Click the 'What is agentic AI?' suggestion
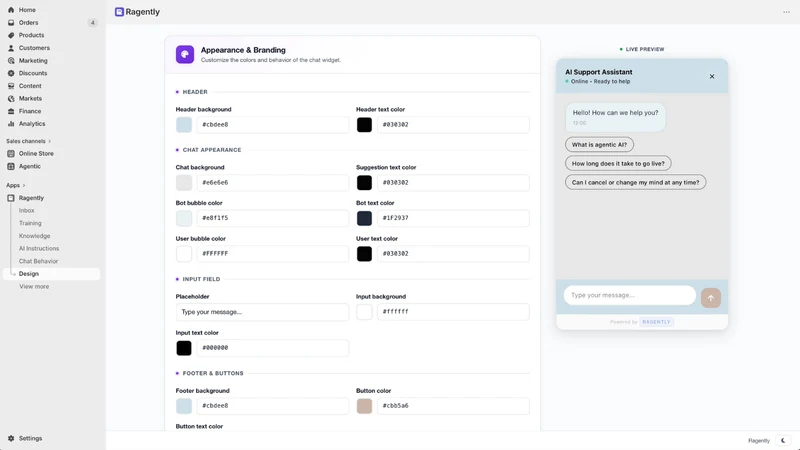800x450 pixels. (x=599, y=145)
